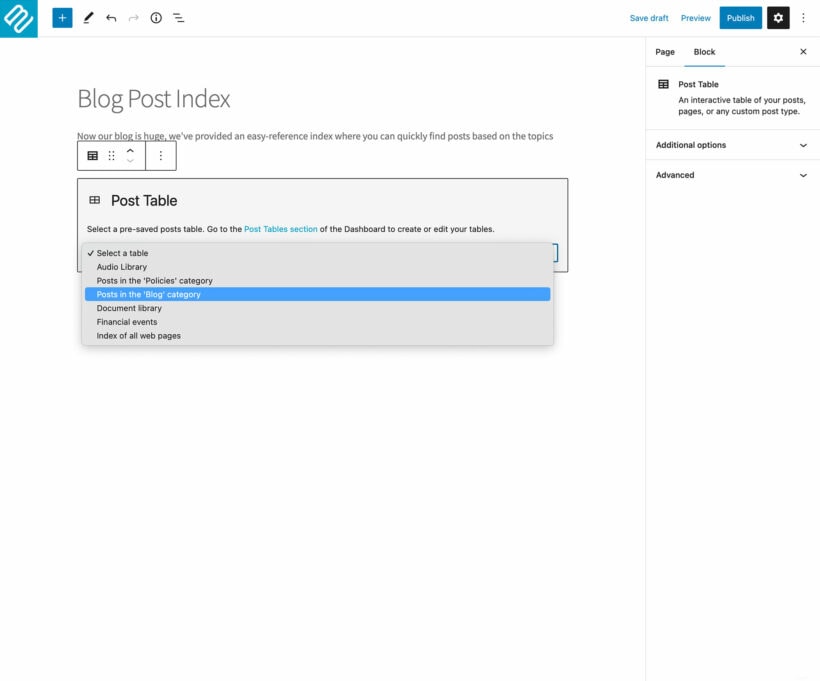Click the up arrow to move block up

(x=130, y=150)
